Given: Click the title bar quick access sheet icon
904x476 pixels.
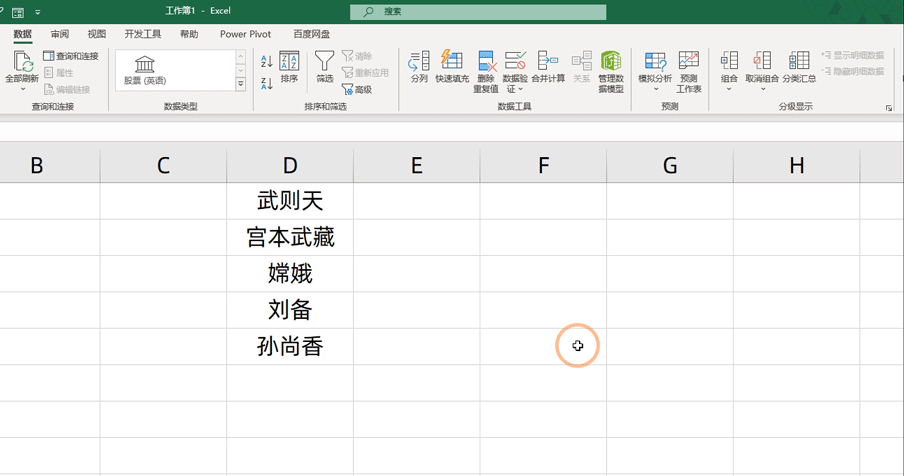Looking at the screenshot, I should point(18,12).
